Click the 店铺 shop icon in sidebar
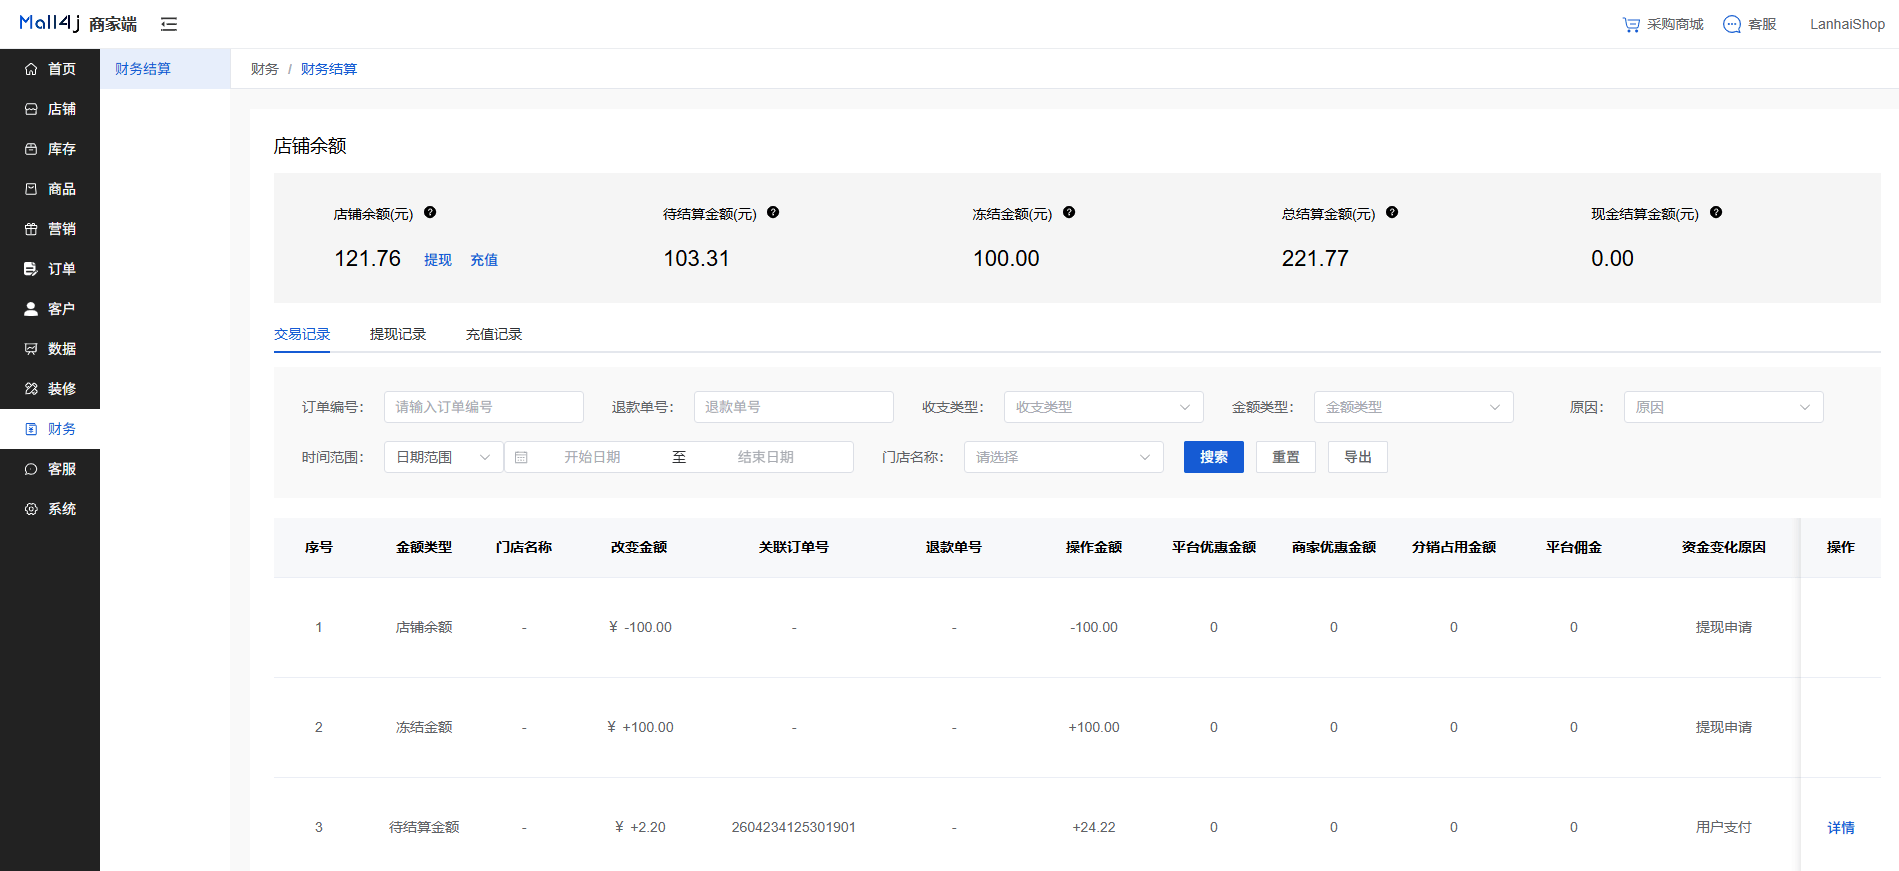1899x871 pixels. pyautogui.click(x=31, y=109)
